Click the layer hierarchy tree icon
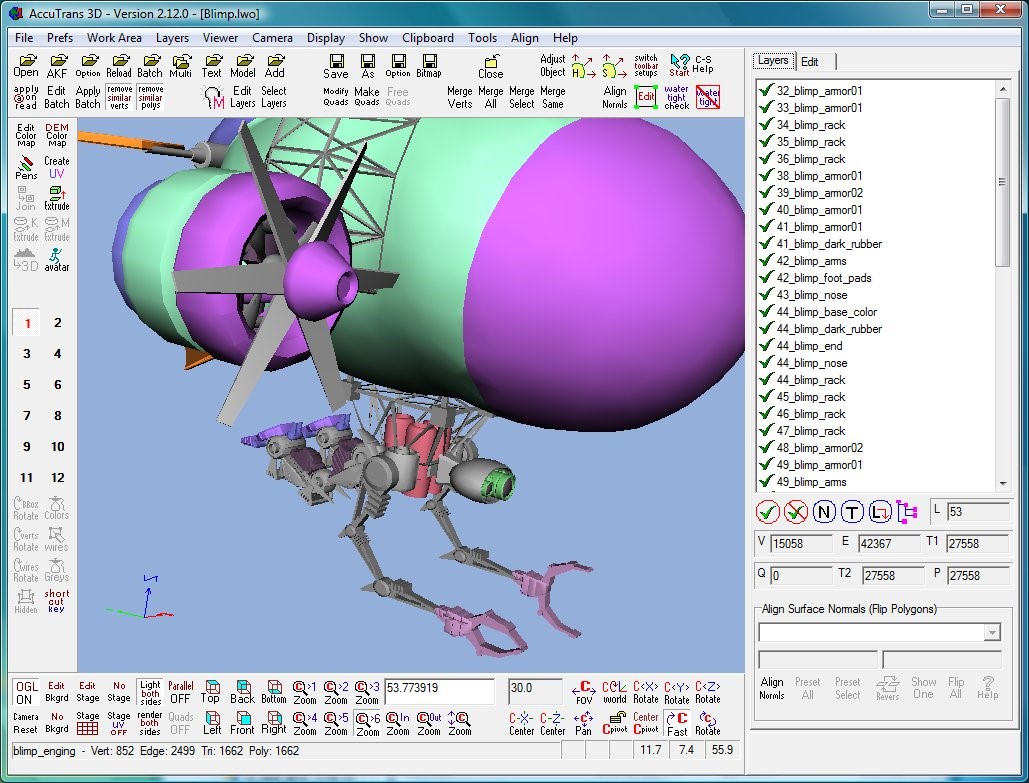This screenshot has width=1029, height=783. (x=907, y=512)
